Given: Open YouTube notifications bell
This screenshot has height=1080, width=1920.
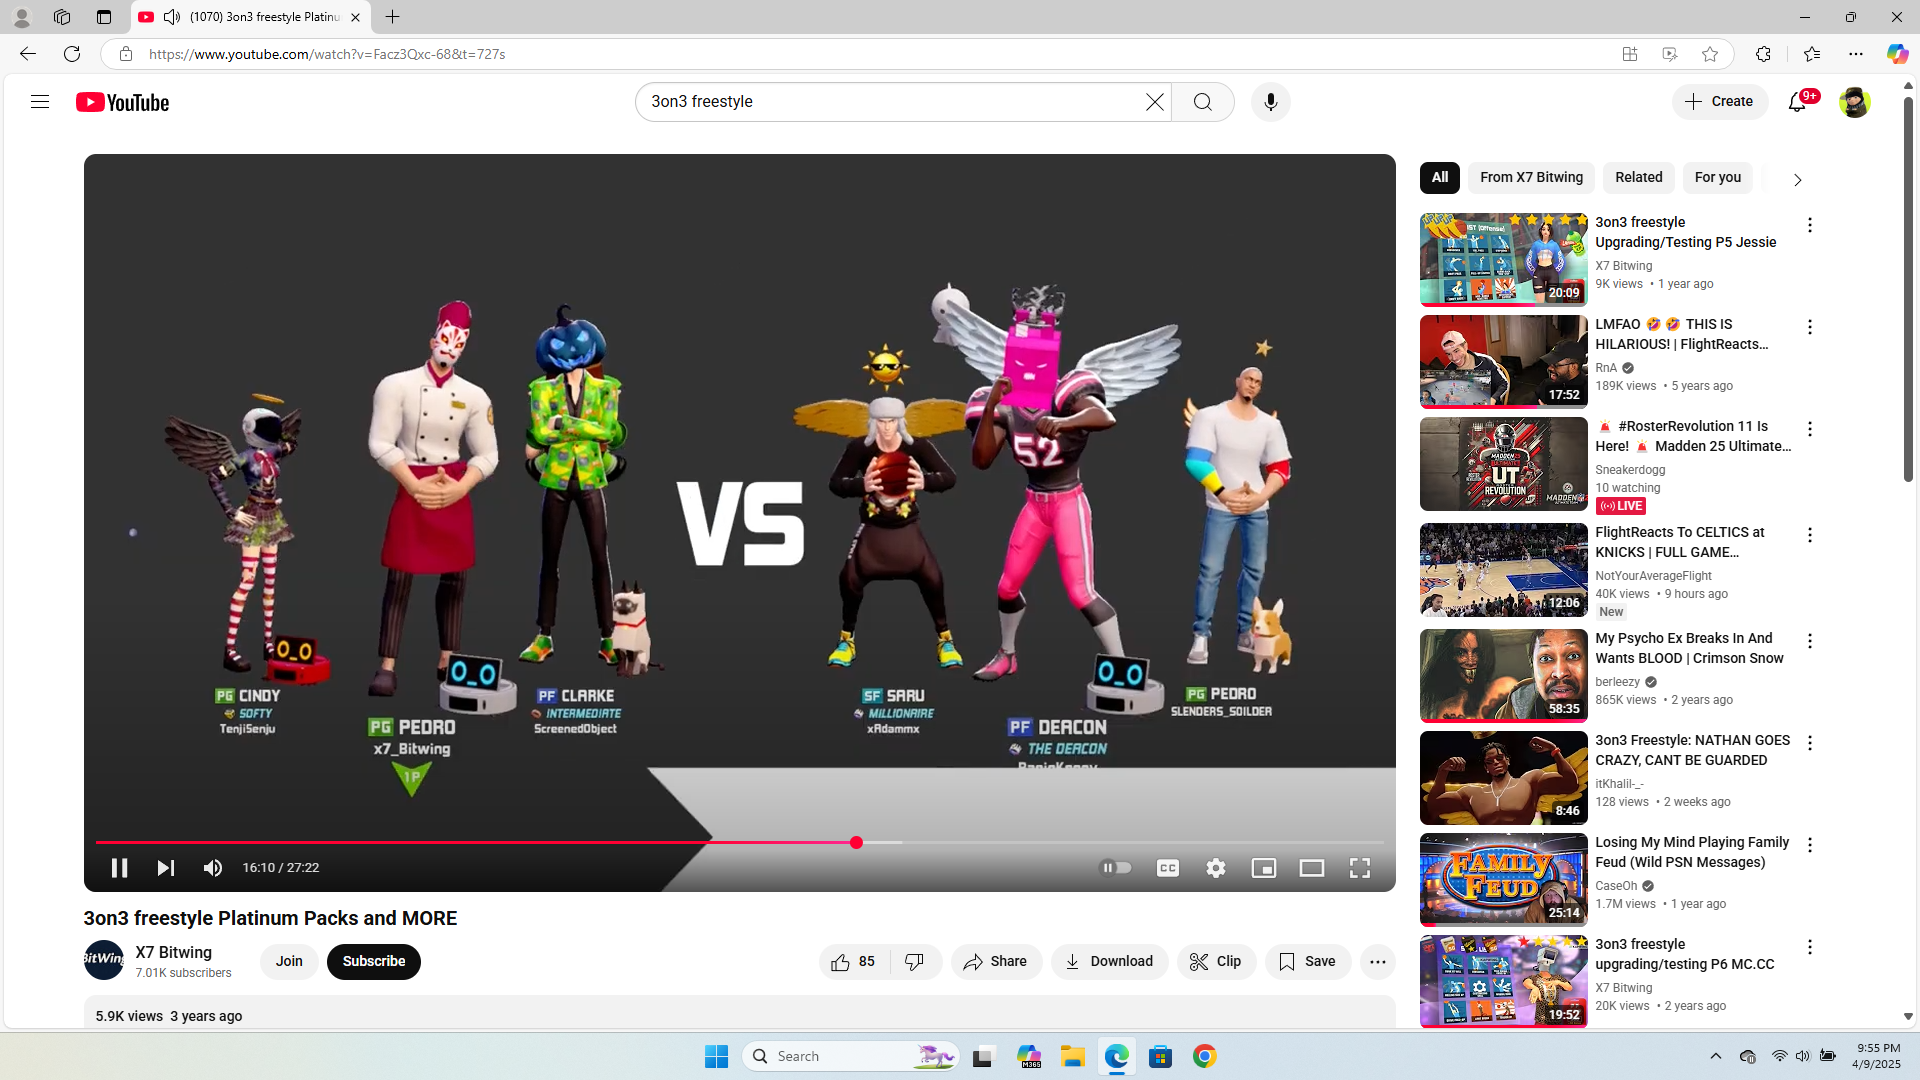Looking at the screenshot, I should [x=1797, y=102].
